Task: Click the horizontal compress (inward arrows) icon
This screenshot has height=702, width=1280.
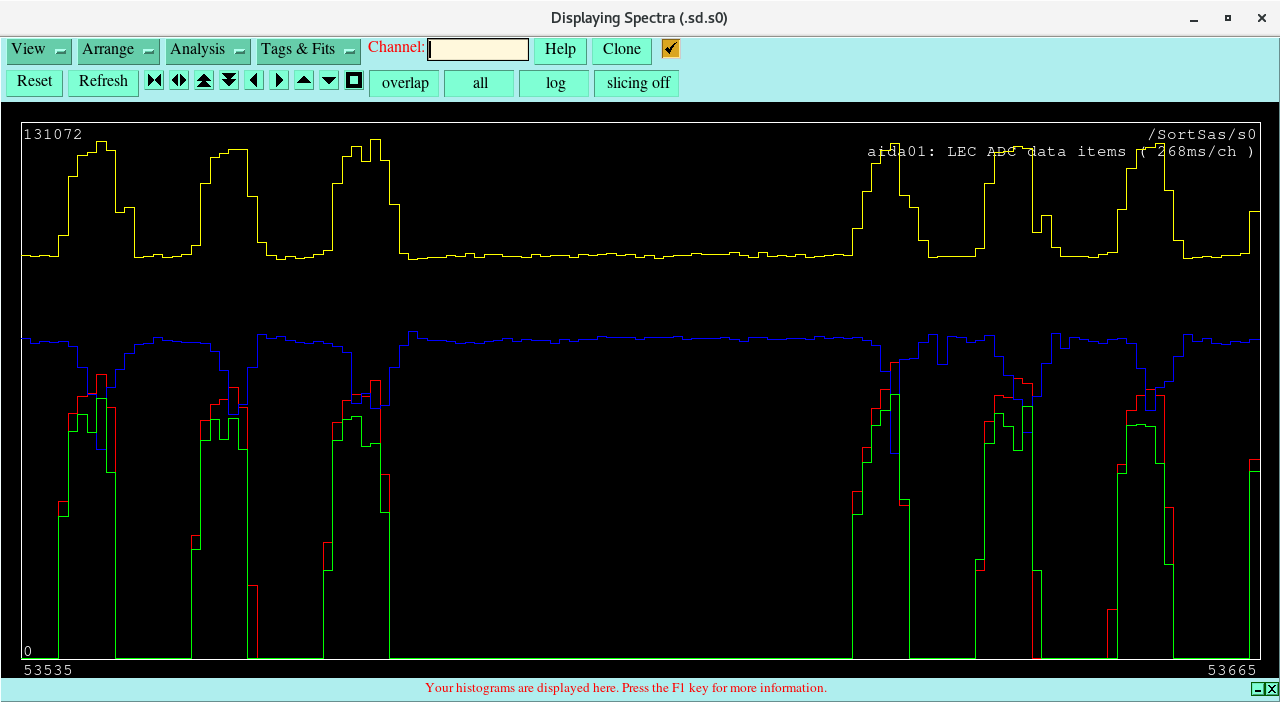Action: 154,81
